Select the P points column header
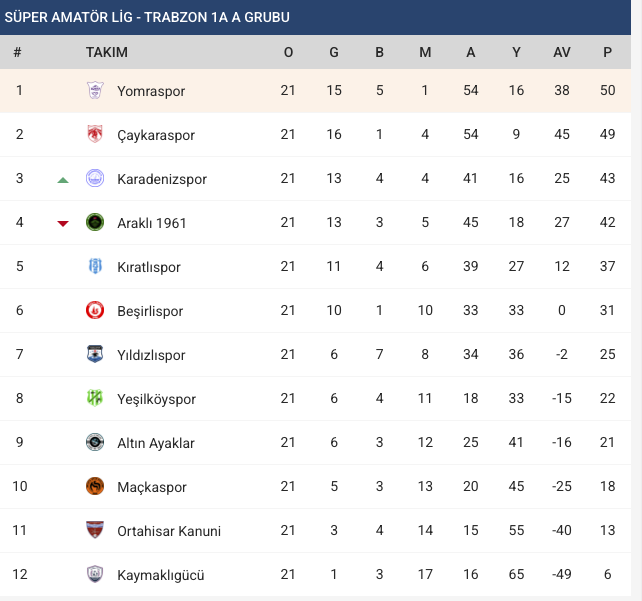Viewport: 642px width, 601px height. [608, 52]
